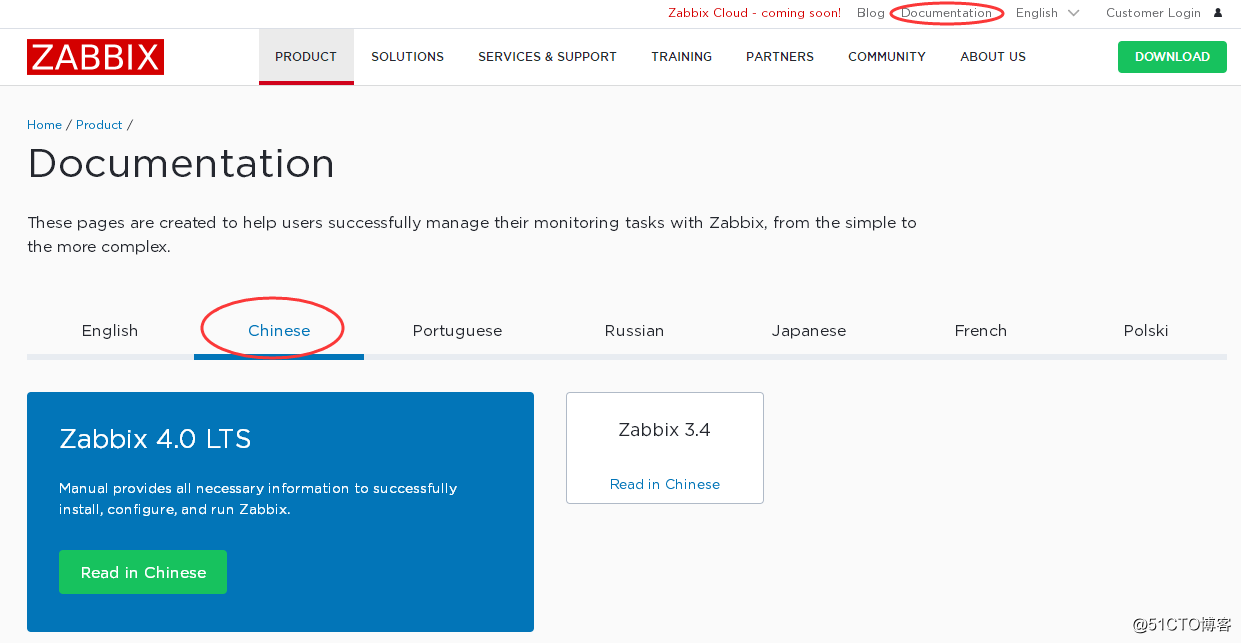
Task: Switch to the French documentation tab
Action: (981, 331)
